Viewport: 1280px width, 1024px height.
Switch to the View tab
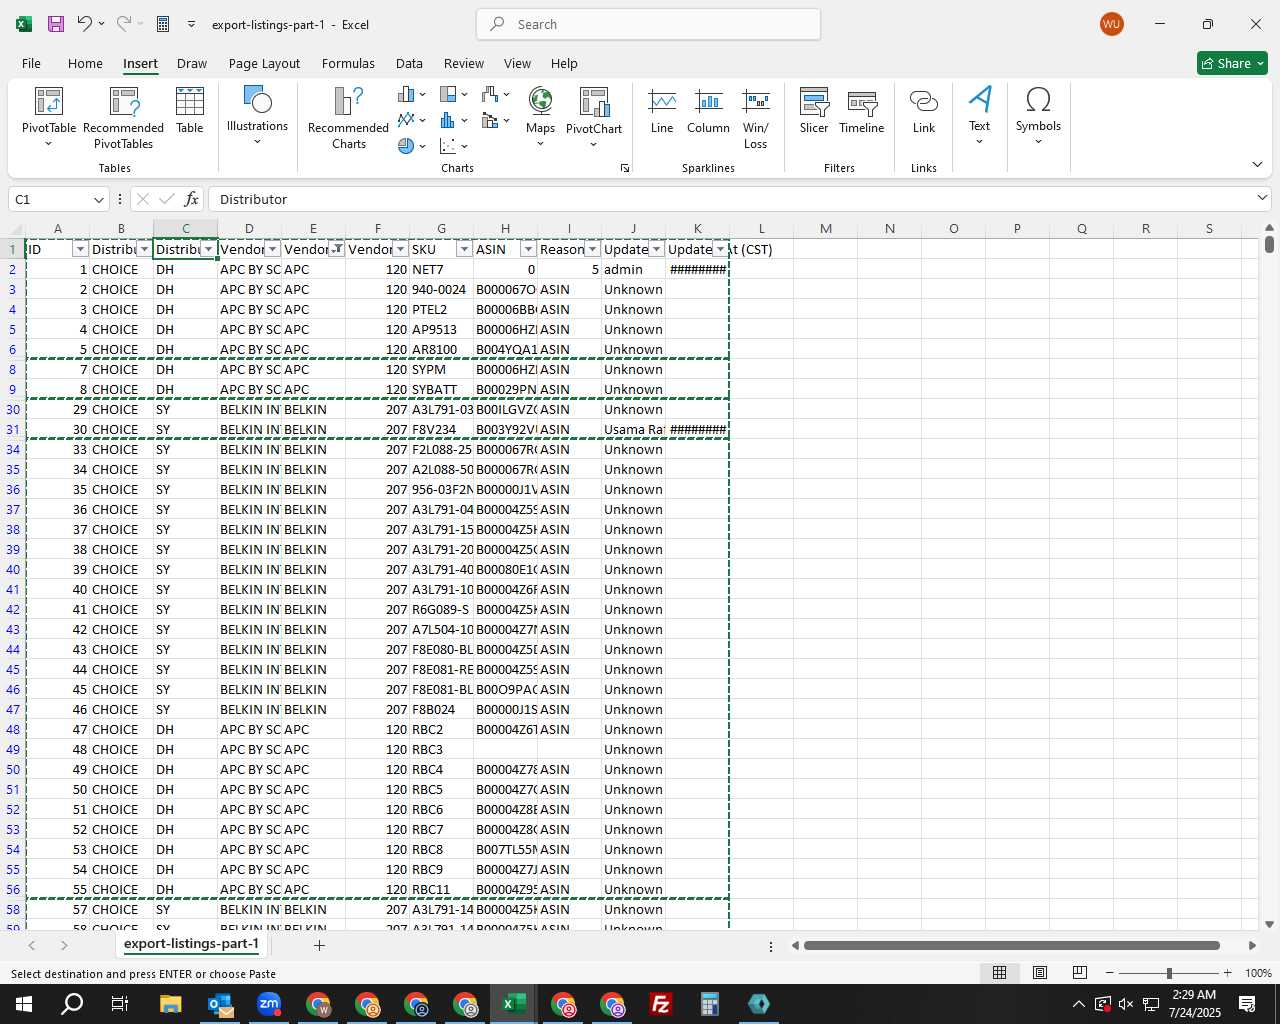tap(517, 63)
